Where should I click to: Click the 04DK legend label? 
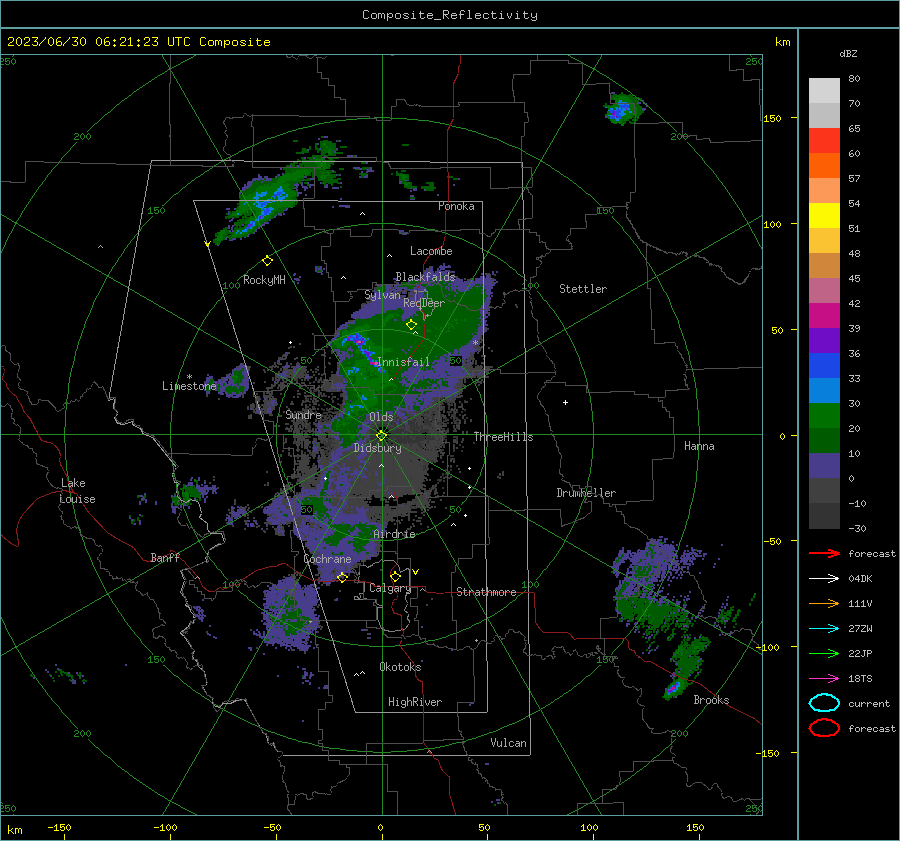tap(860, 579)
